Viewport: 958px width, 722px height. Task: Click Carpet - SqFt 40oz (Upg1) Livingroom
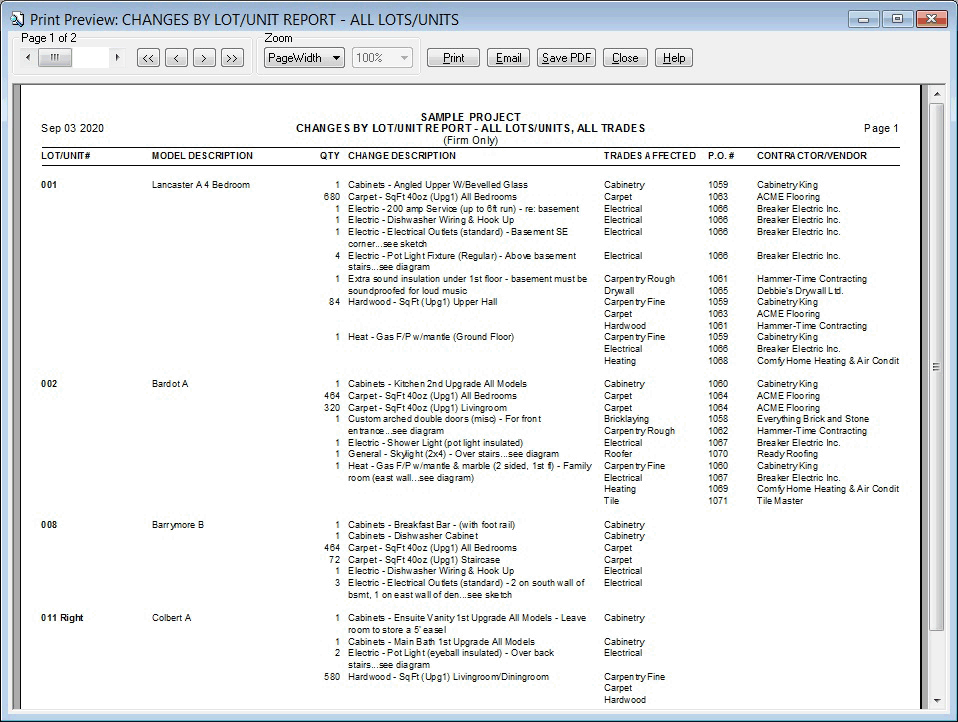click(428, 407)
